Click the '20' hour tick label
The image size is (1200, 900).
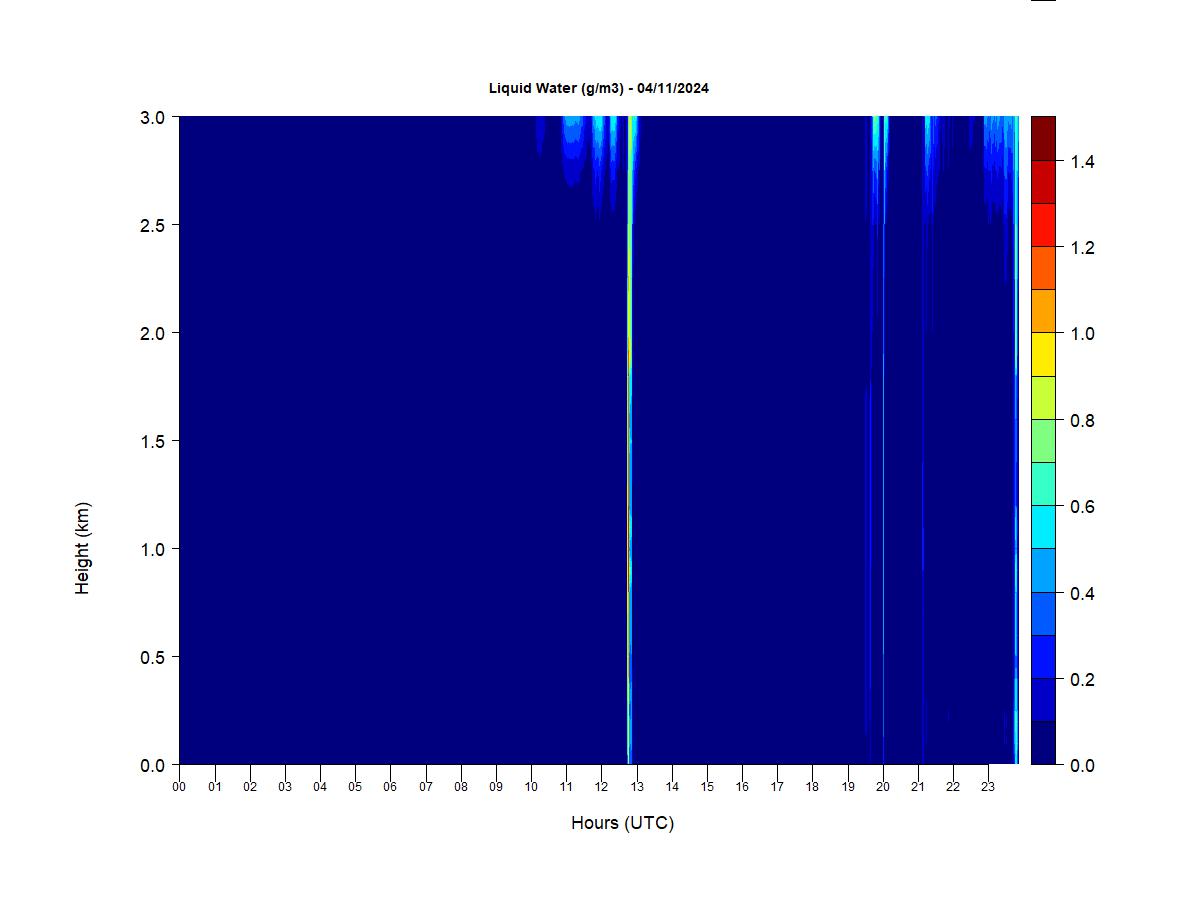883,787
